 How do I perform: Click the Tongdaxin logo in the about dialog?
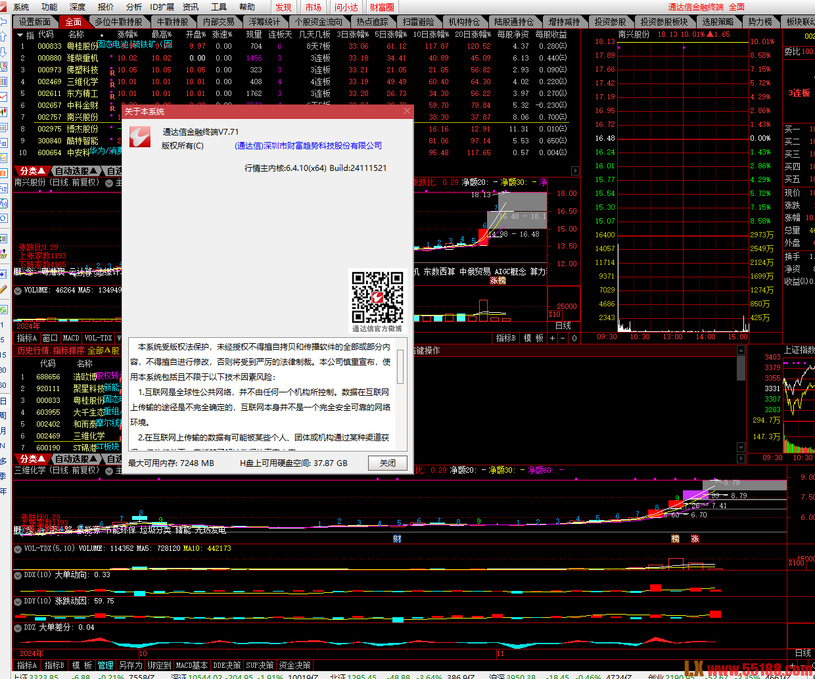click(x=140, y=137)
